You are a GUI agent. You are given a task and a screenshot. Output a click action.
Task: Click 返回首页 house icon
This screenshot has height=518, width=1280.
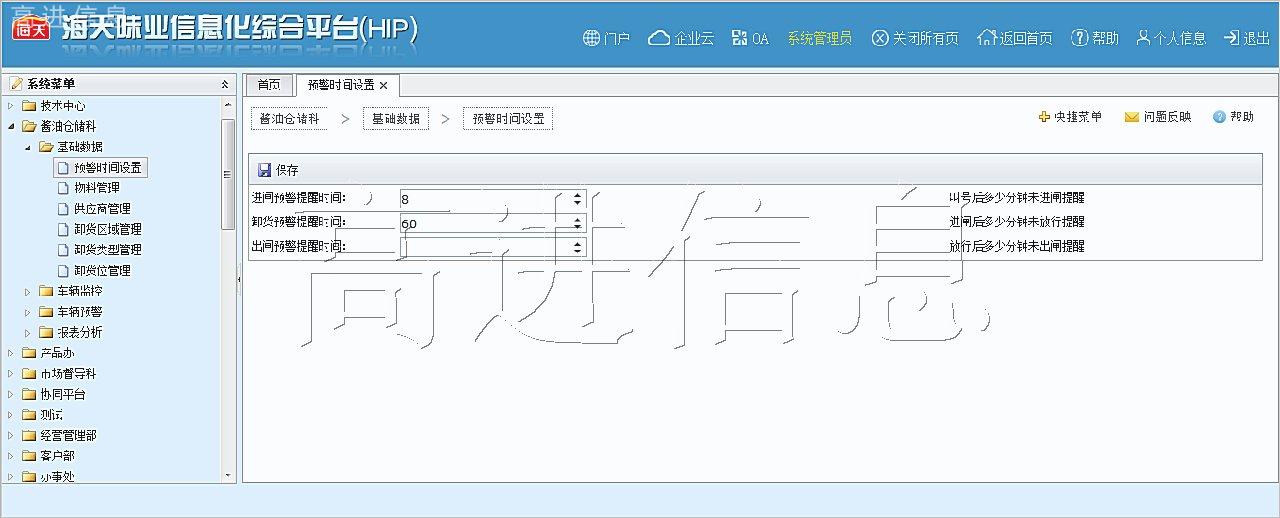pos(987,38)
